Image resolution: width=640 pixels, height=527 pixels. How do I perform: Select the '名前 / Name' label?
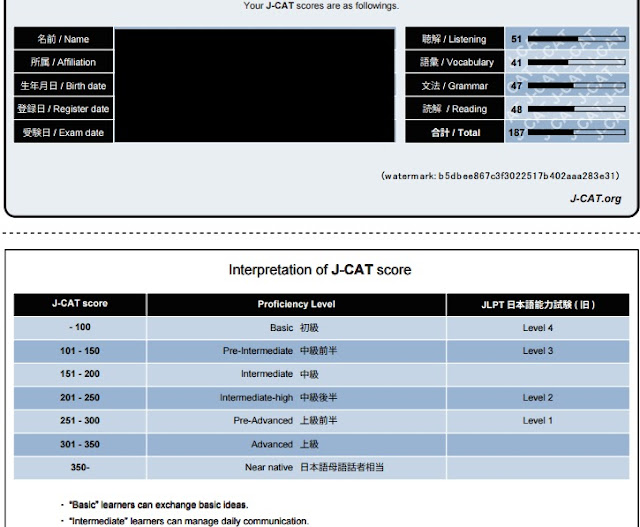pyautogui.click(x=63, y=39)
